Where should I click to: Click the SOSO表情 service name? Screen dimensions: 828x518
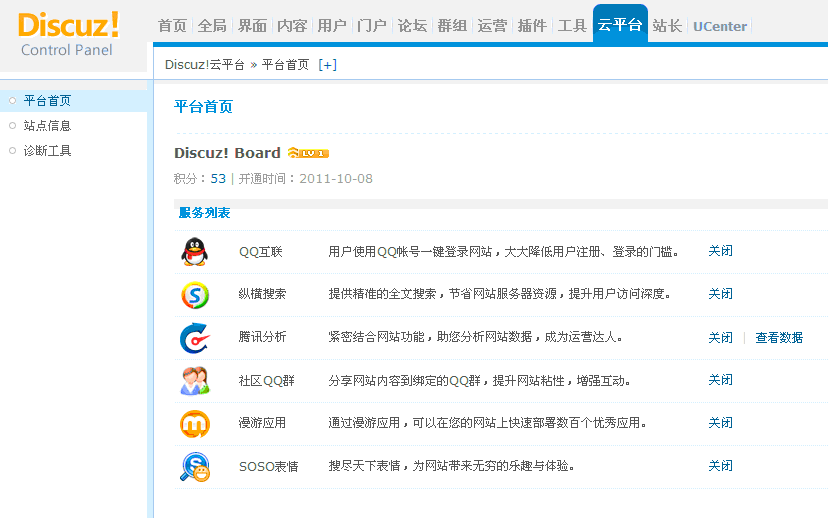pos(269,467)
